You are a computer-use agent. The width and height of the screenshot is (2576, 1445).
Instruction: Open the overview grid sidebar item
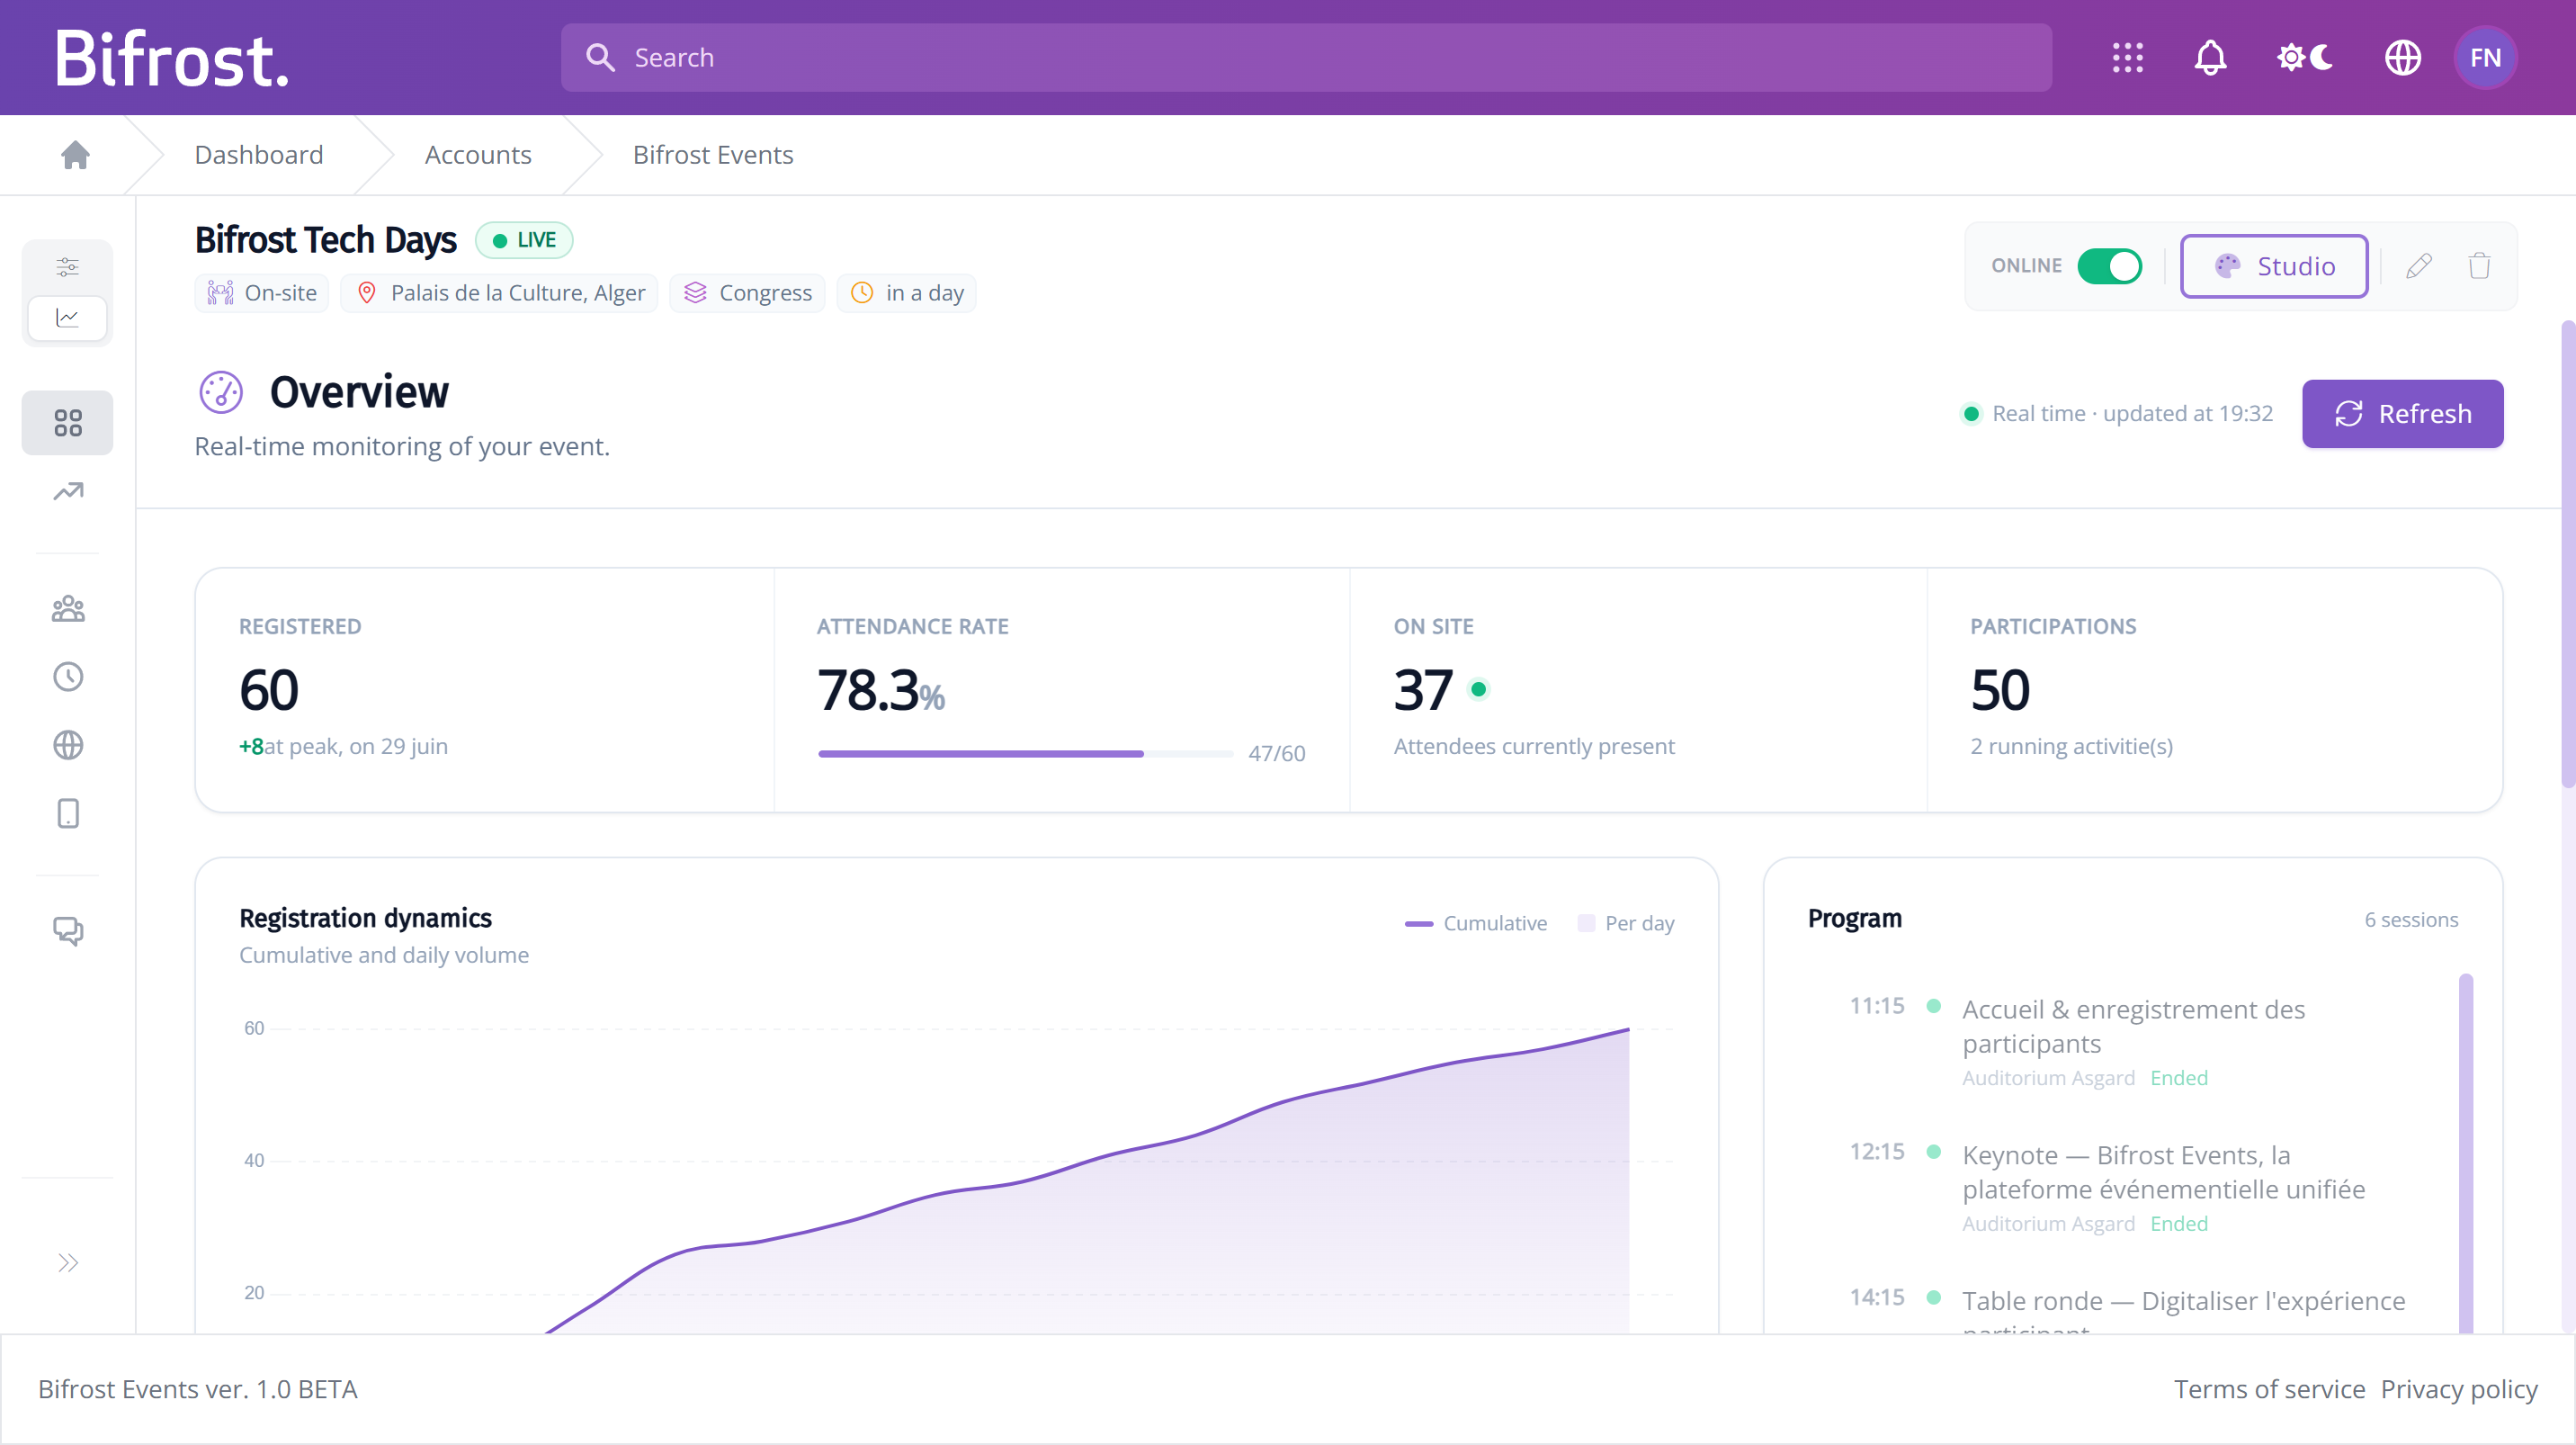(x=67, y=423)
